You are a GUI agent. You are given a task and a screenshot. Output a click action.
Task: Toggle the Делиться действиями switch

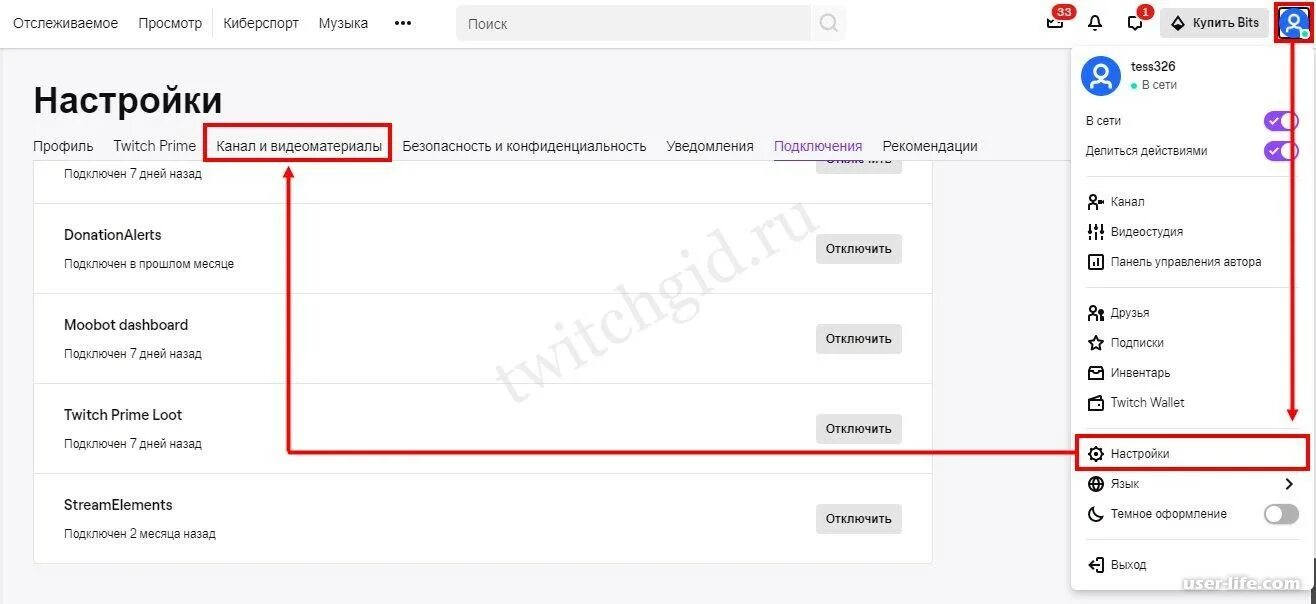click(x=1281, y=151)
